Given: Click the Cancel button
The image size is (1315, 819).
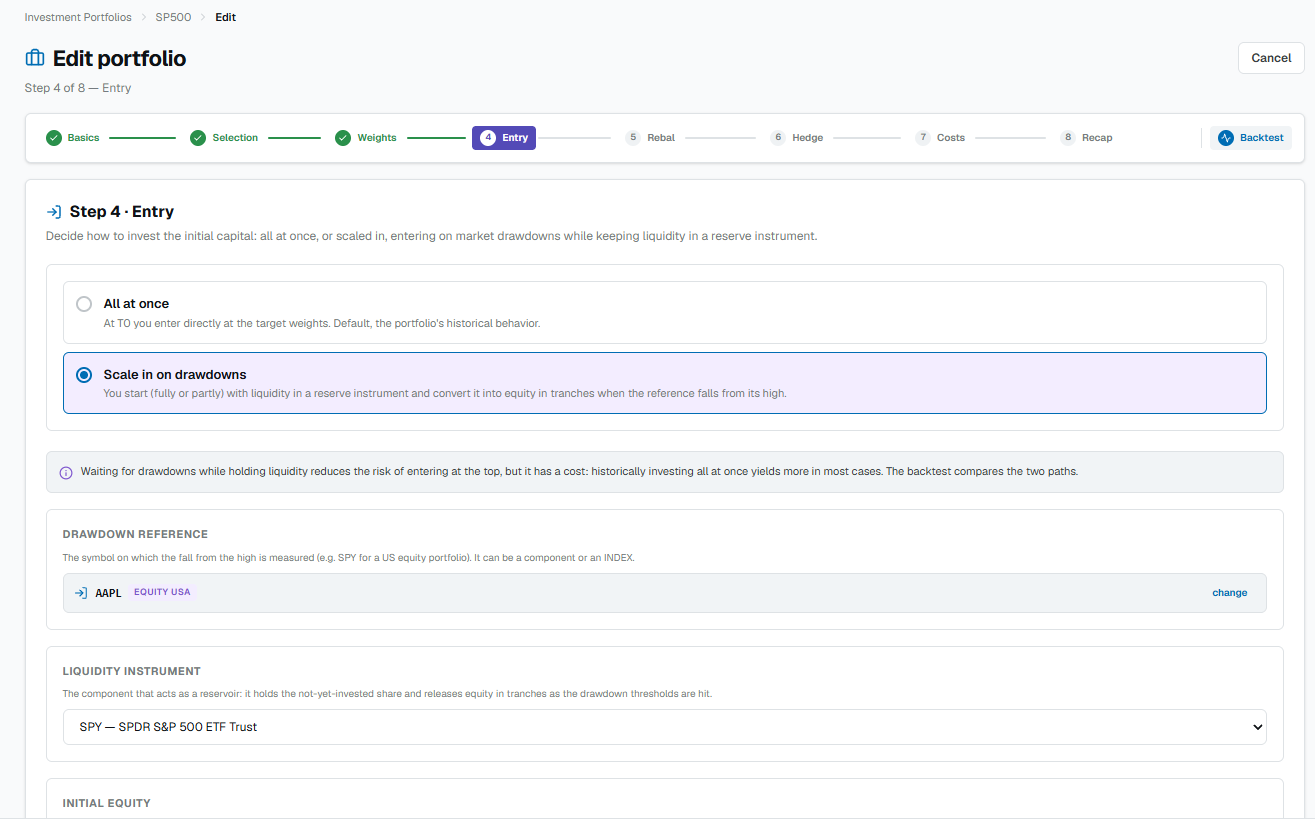Looking at the screenshot, I should [1271, 58].
